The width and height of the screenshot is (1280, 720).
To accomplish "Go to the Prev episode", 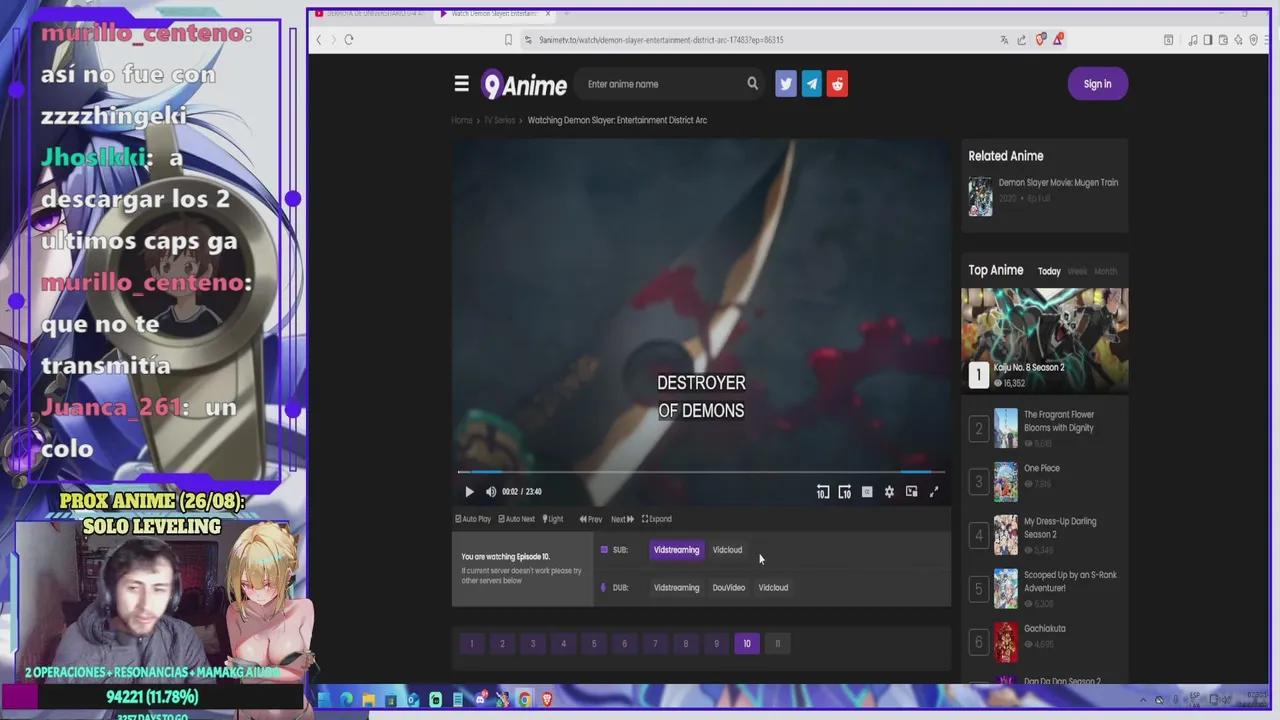I will click(x=591, y=519).
